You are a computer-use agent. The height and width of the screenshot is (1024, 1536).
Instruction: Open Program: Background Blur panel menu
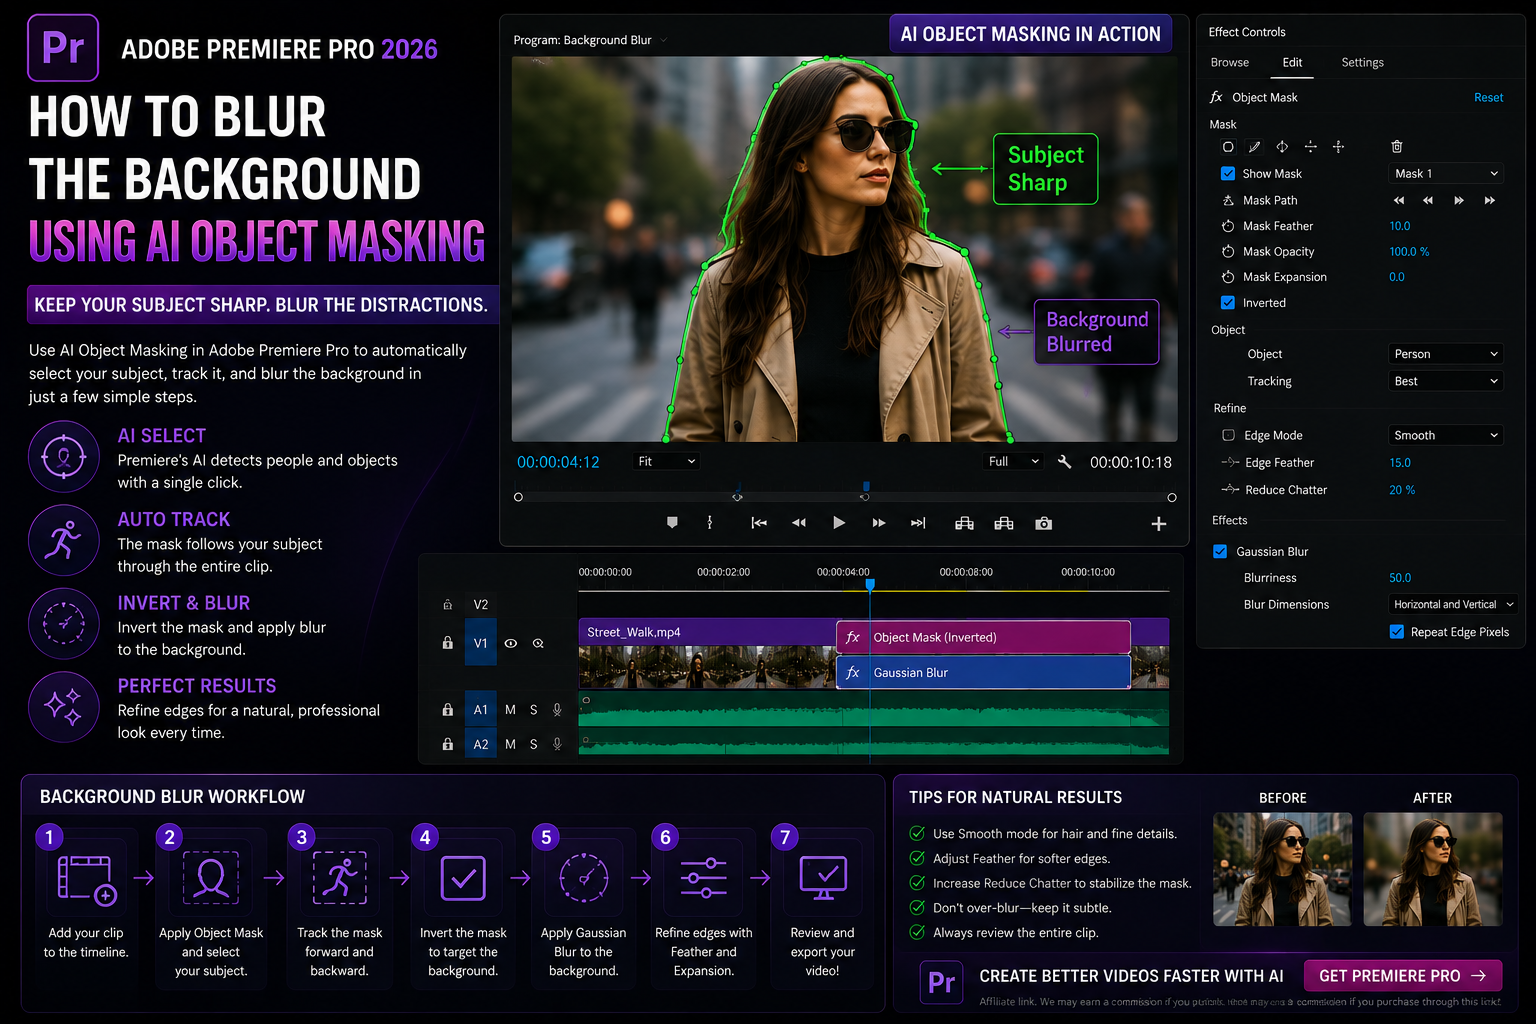664,41
